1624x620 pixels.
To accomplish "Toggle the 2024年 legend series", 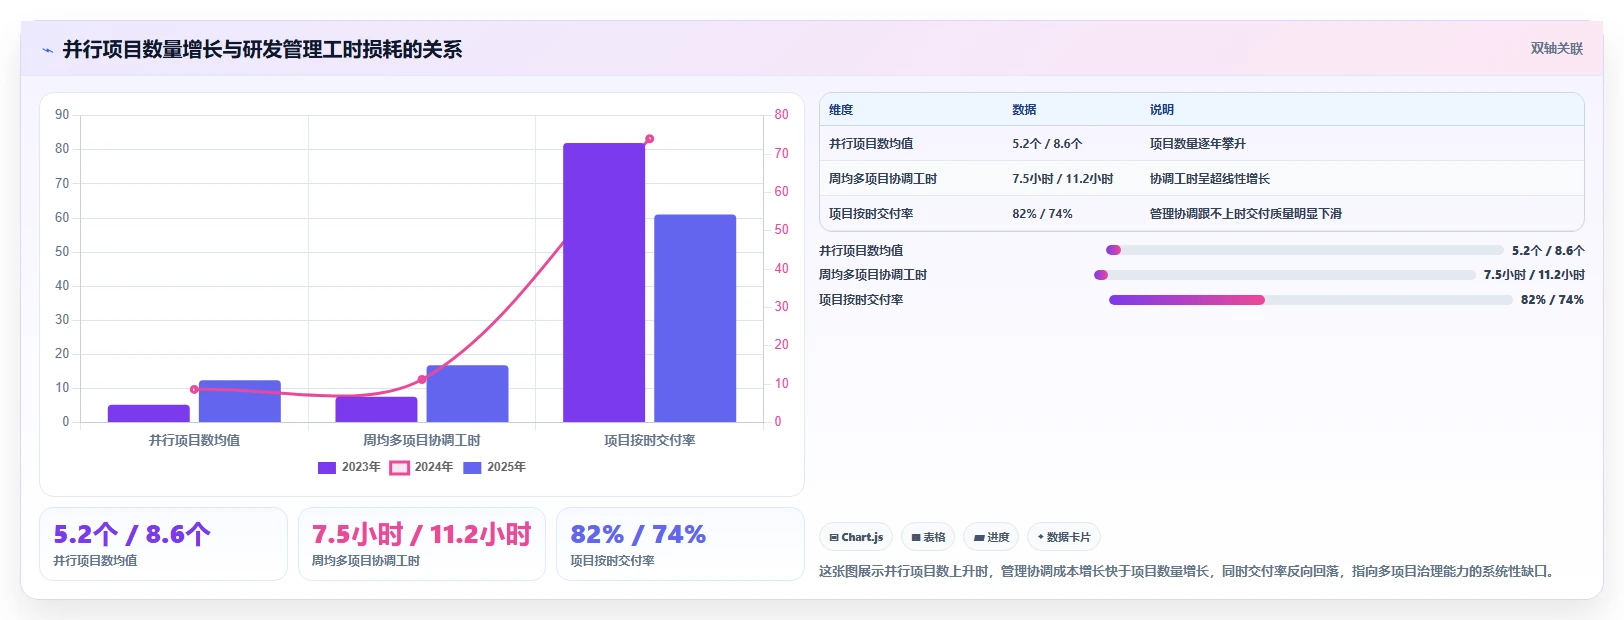I will [x=421, y=467].
